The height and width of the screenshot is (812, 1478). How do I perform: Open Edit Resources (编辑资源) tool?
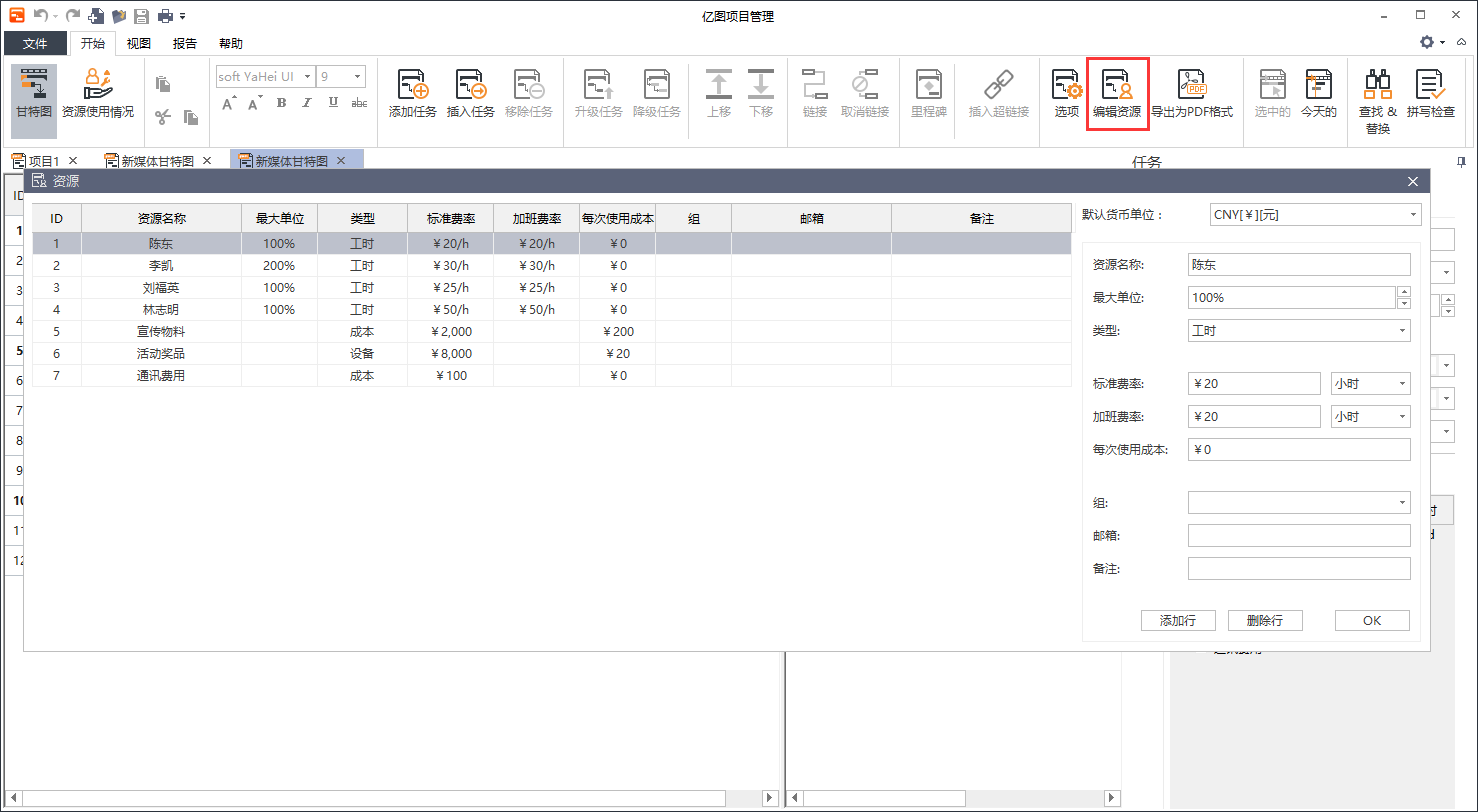1117,94
